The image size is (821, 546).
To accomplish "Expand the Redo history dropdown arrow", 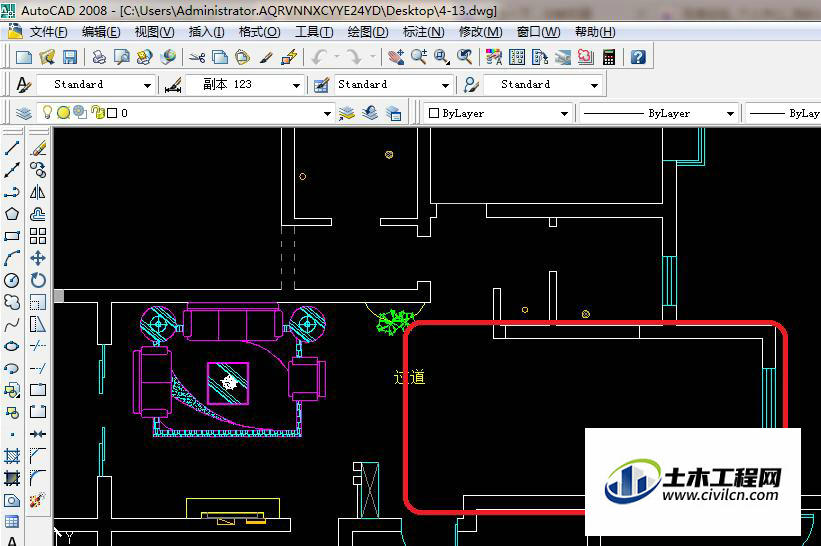I will point(372,56).
